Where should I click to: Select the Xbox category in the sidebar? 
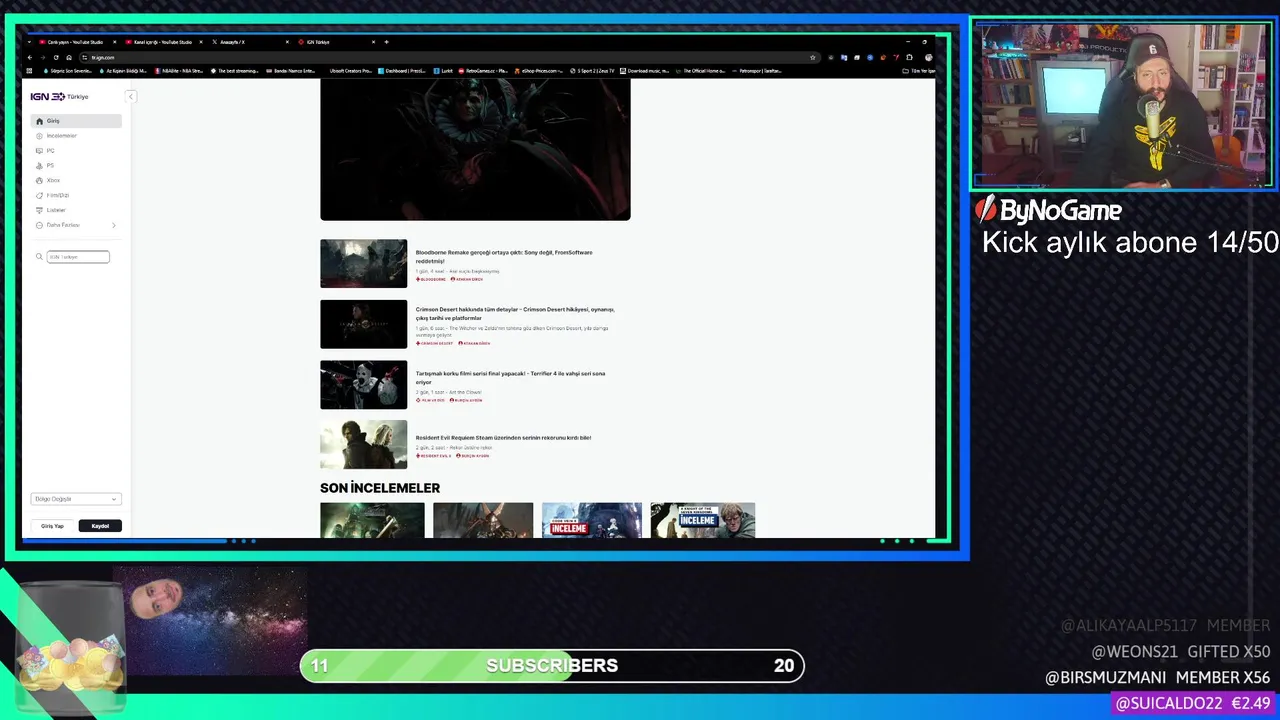click(x=76, y=181)
